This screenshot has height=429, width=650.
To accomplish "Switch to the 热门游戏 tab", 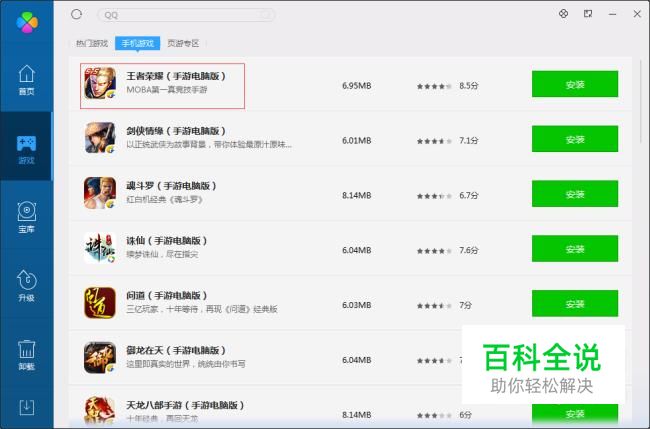I will pos(92,43).
